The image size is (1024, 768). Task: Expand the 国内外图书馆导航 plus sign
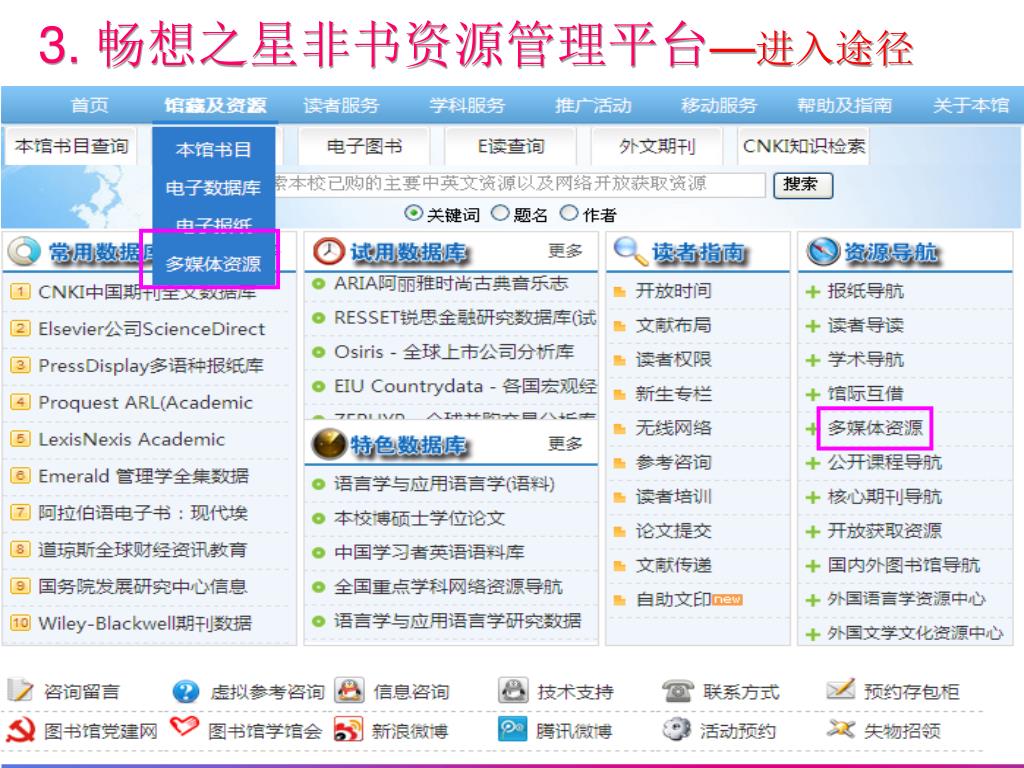click(813, 566)
